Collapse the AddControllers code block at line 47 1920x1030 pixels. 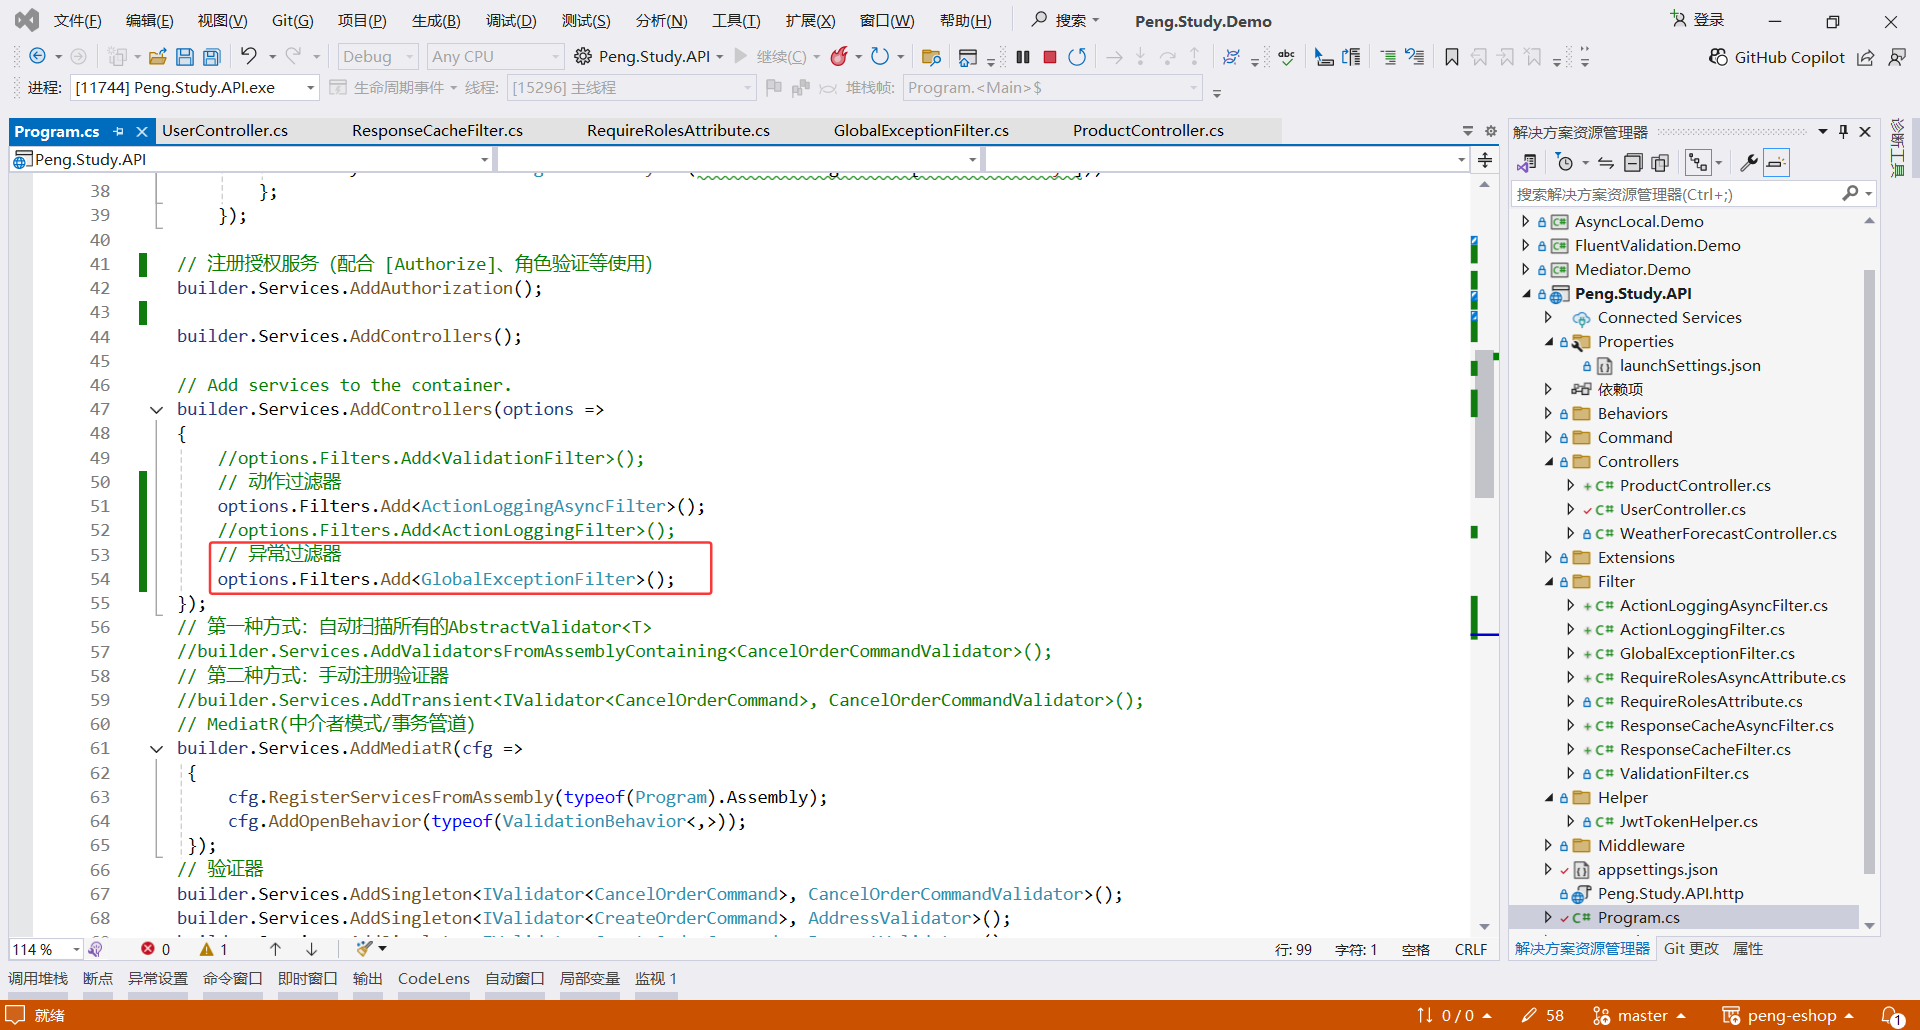point(157,410)
